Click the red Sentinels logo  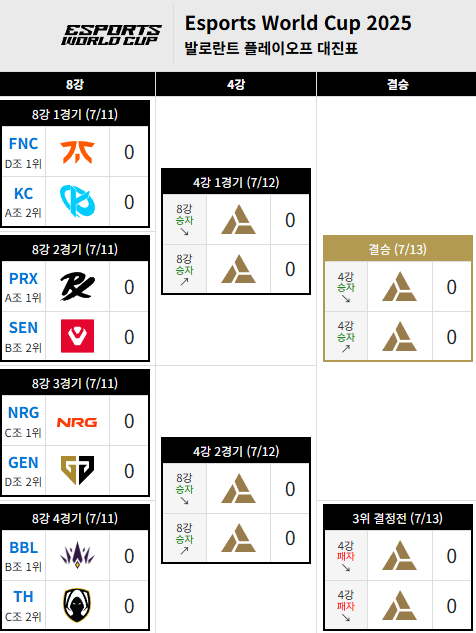click(78, 336)
